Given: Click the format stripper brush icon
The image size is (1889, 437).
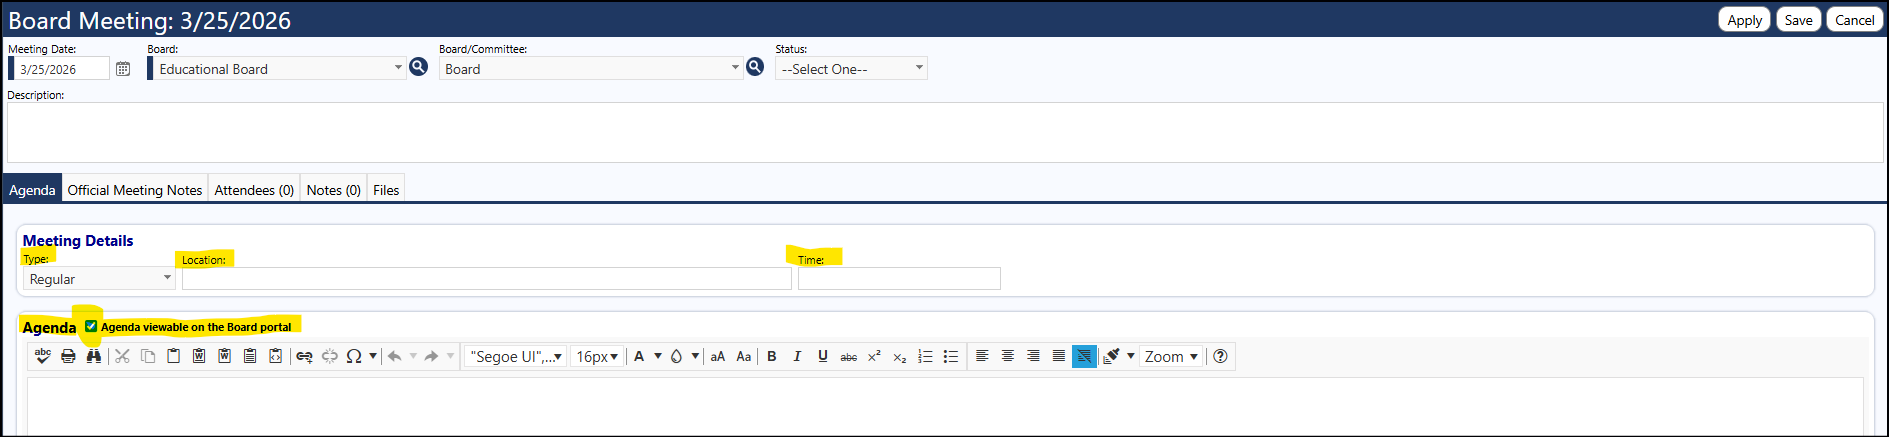Looking at the screenshot, I should coord(1111,356).
